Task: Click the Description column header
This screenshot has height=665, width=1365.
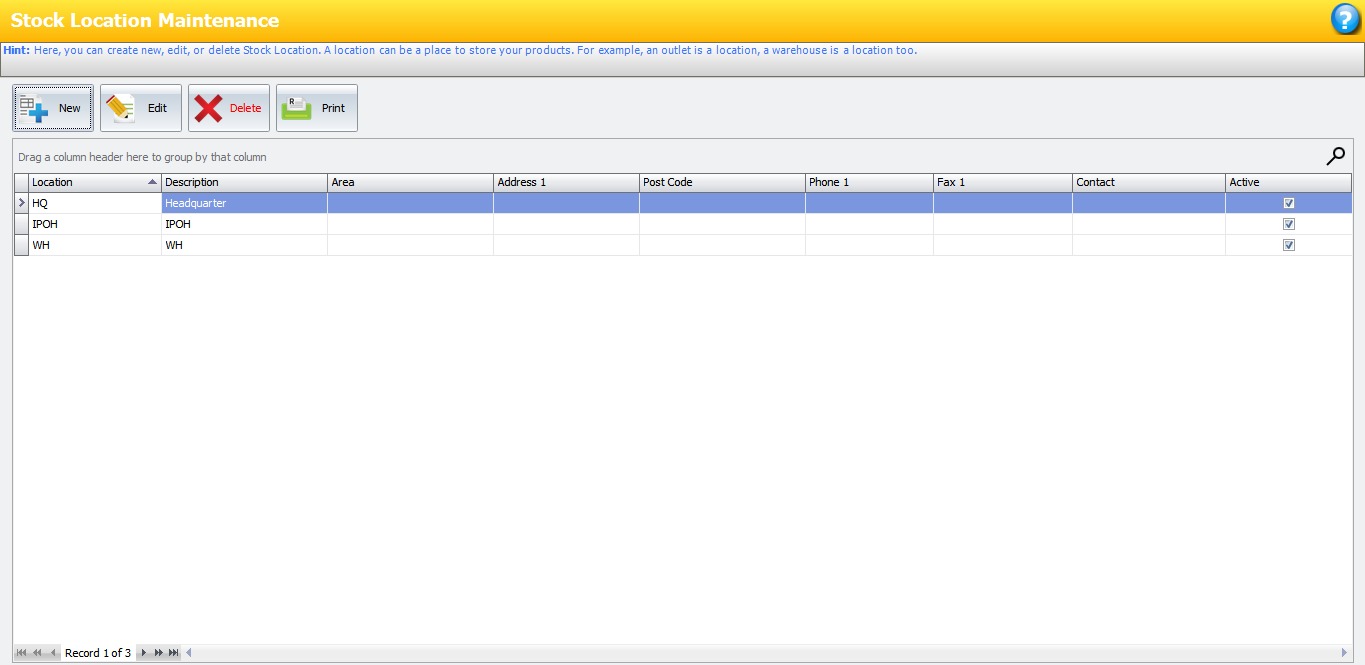Action: 244,182
